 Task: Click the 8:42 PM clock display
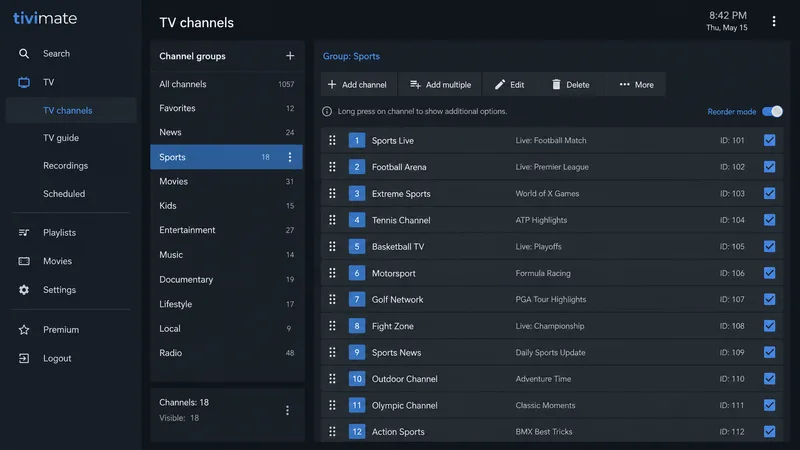pyautogui.click(x=728, y=15)
